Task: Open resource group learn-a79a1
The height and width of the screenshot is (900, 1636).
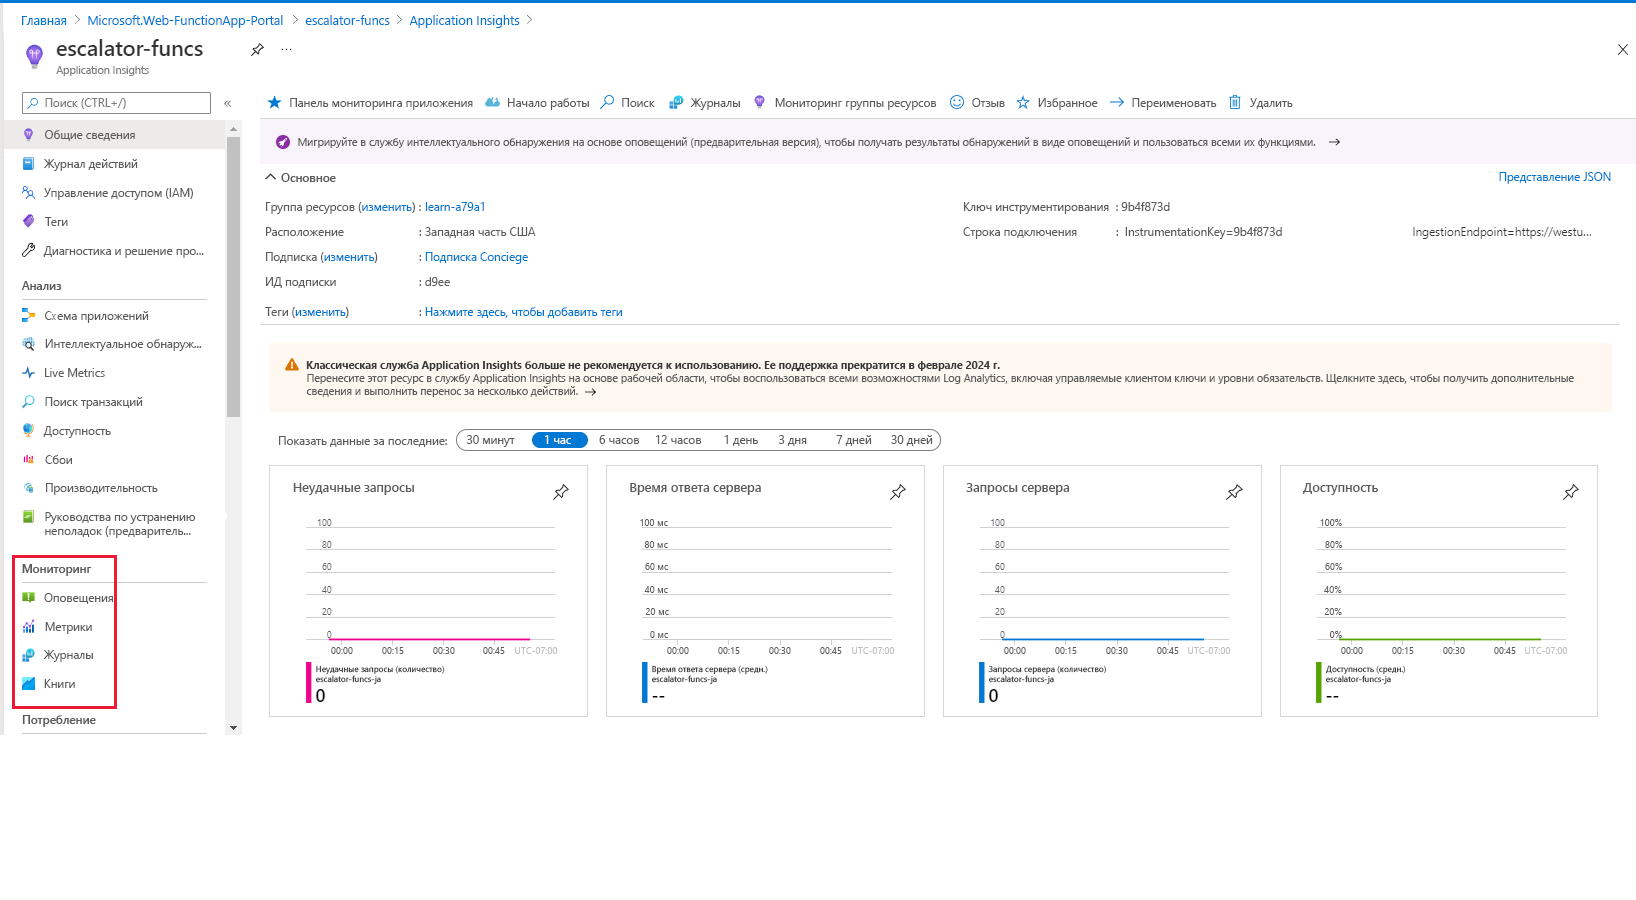Action: pyautogui.click(x=455, y=207)
